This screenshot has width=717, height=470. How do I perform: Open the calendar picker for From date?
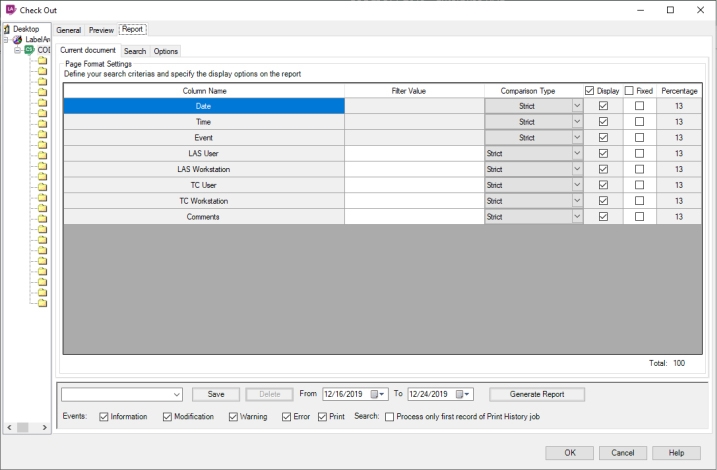(x=378, y=394)
